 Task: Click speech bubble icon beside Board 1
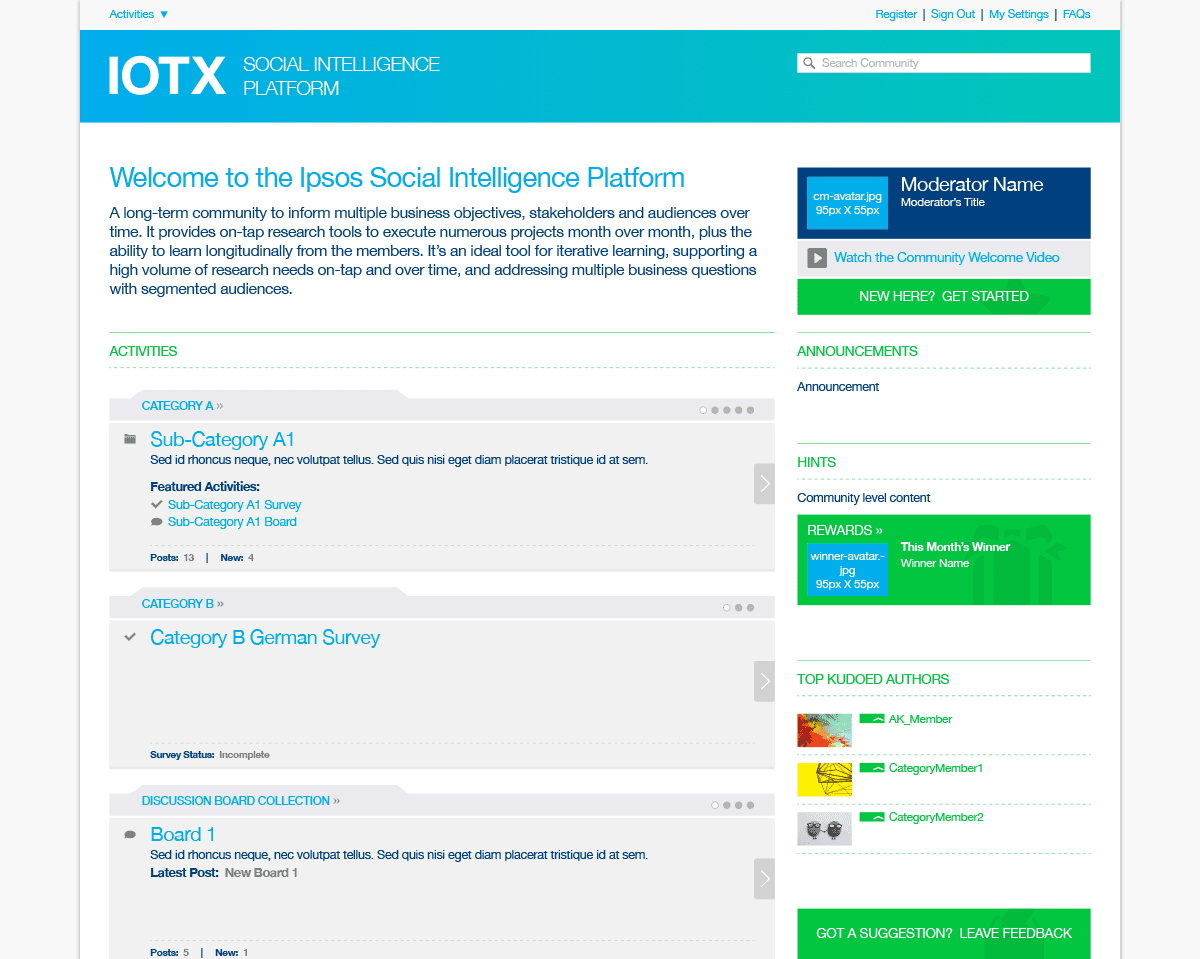tap(130, 835)
